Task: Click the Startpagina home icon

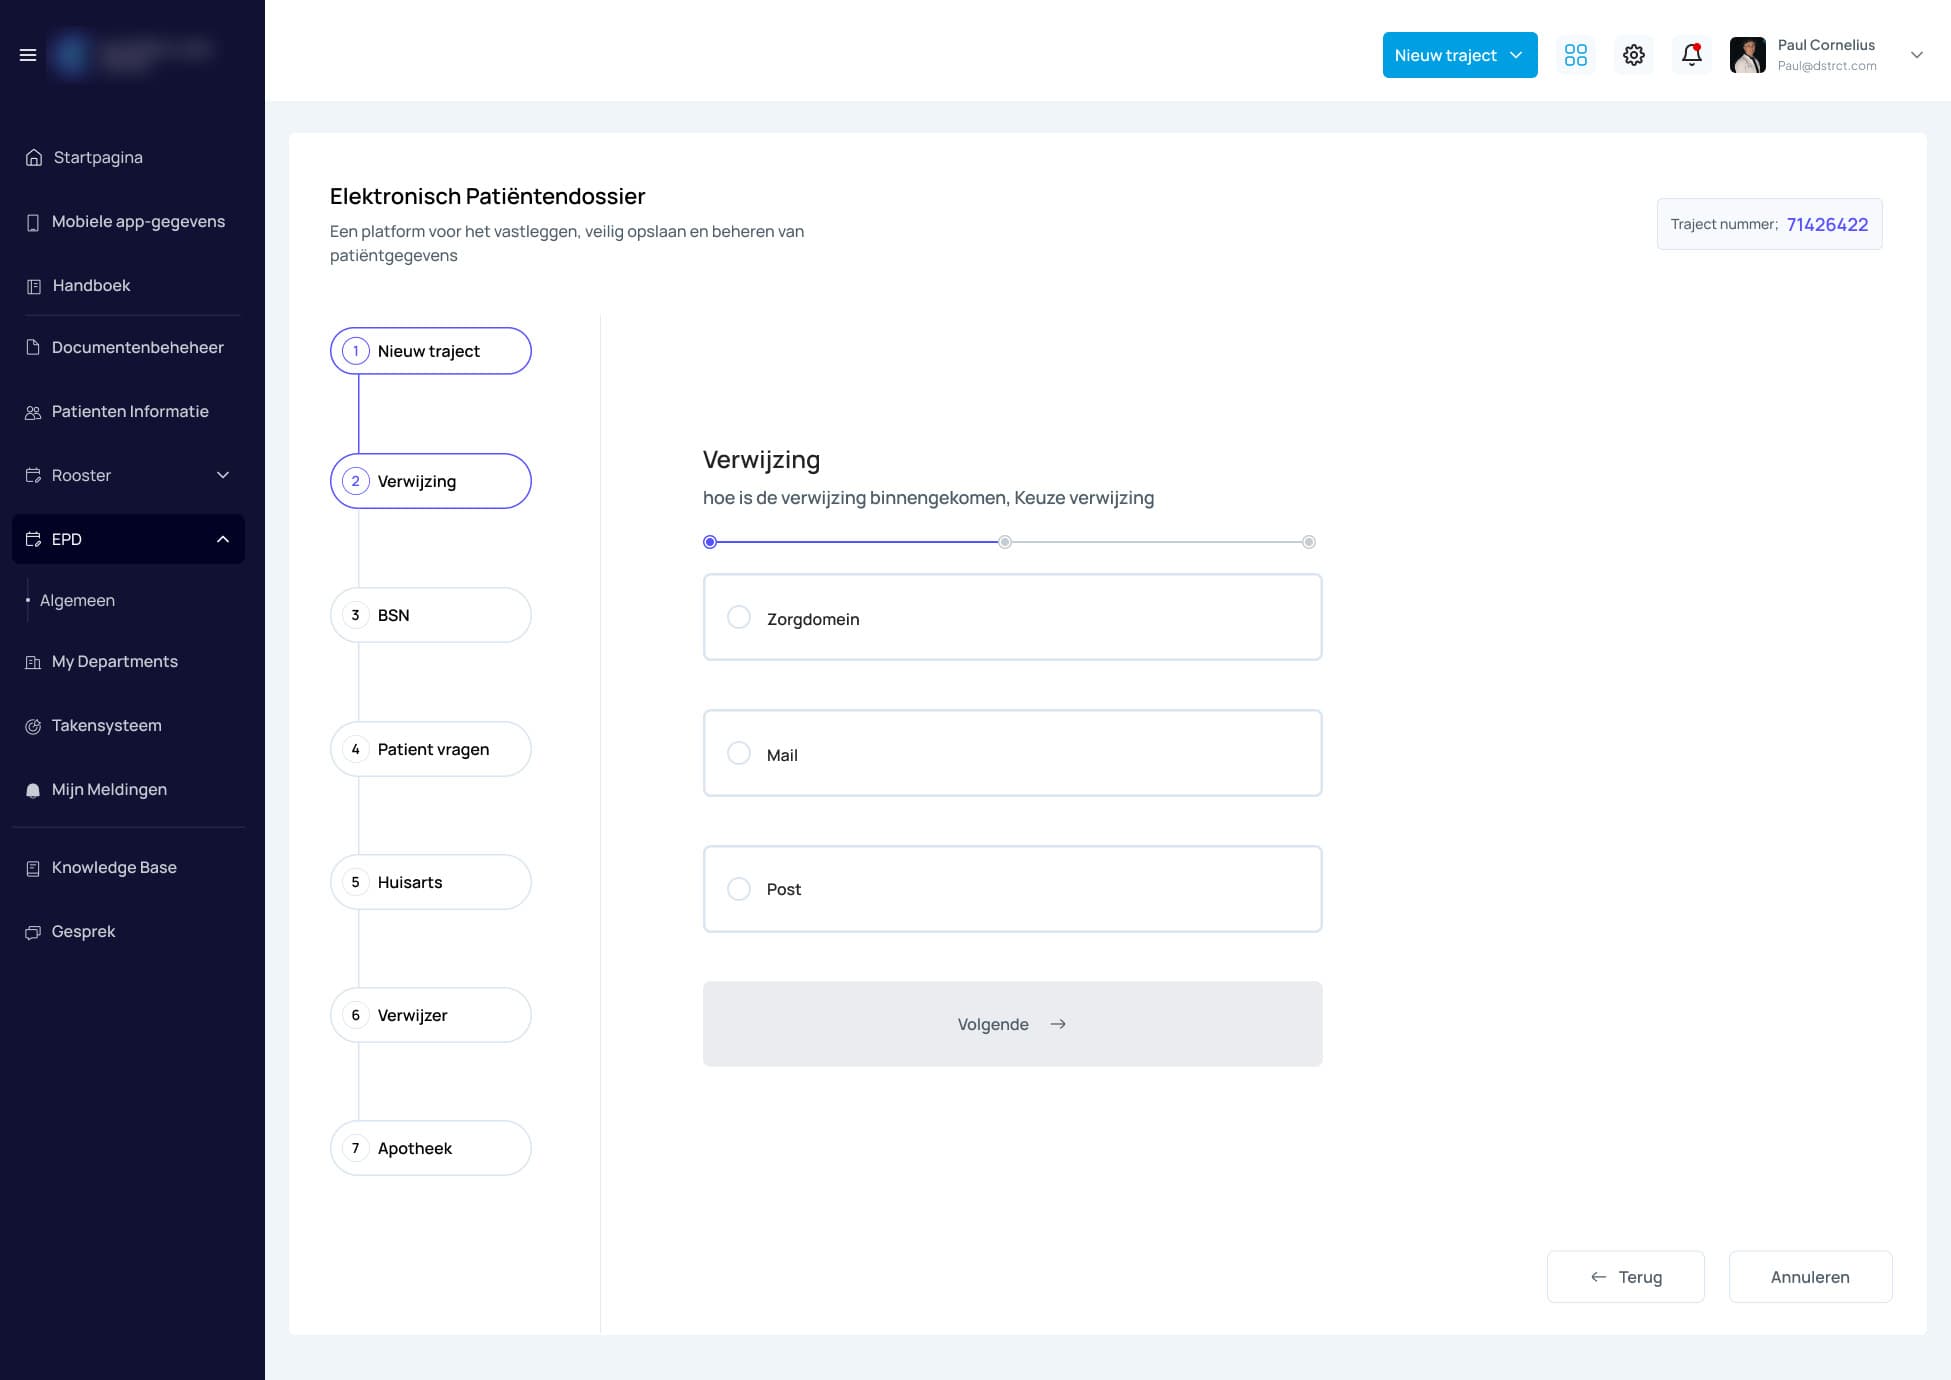Action: [34, 157]
